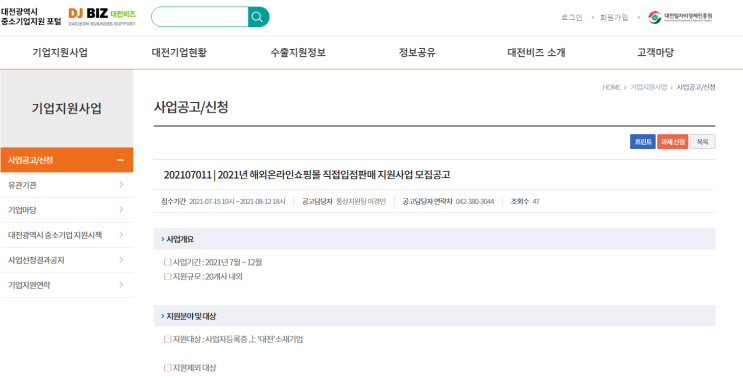The image size is (743, 378).
Task: Click the announcement title 202107011 모집공고
Action: pyautogui.click(x=307, y=175)
